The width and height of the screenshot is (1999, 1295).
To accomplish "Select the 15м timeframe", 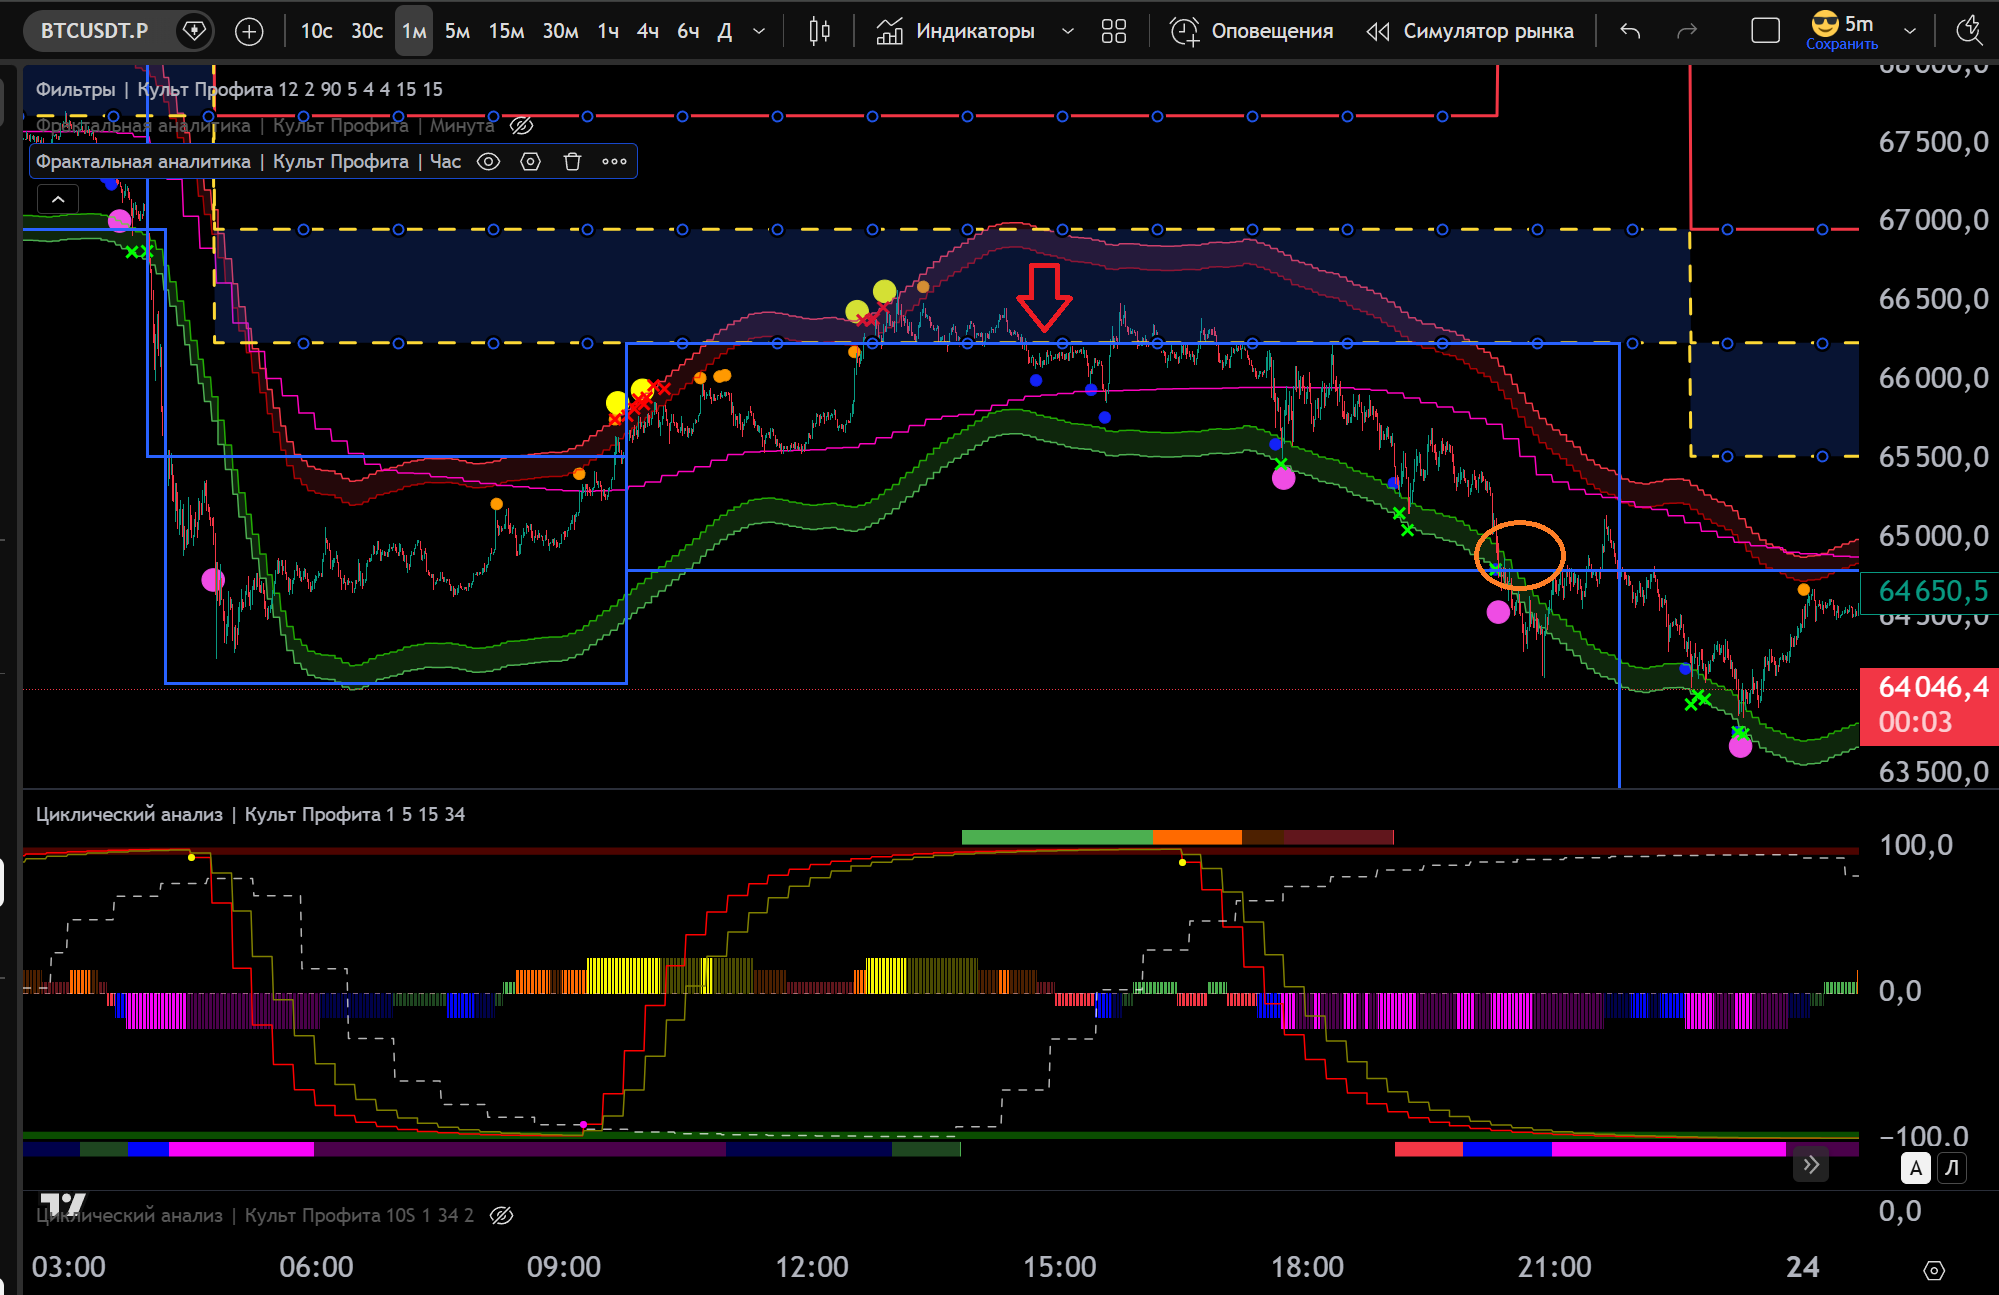I will pos(506,31).
